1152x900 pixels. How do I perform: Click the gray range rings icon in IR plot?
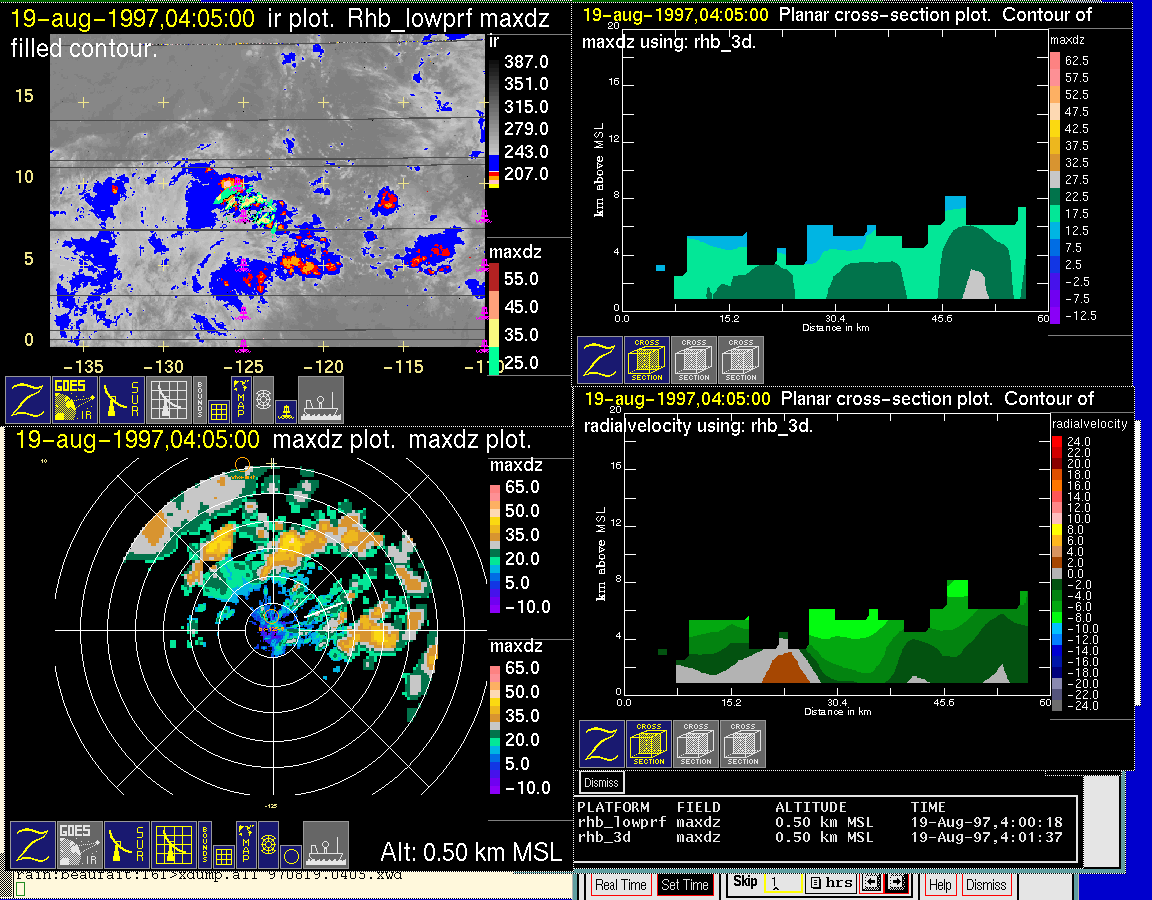(264, 400)
